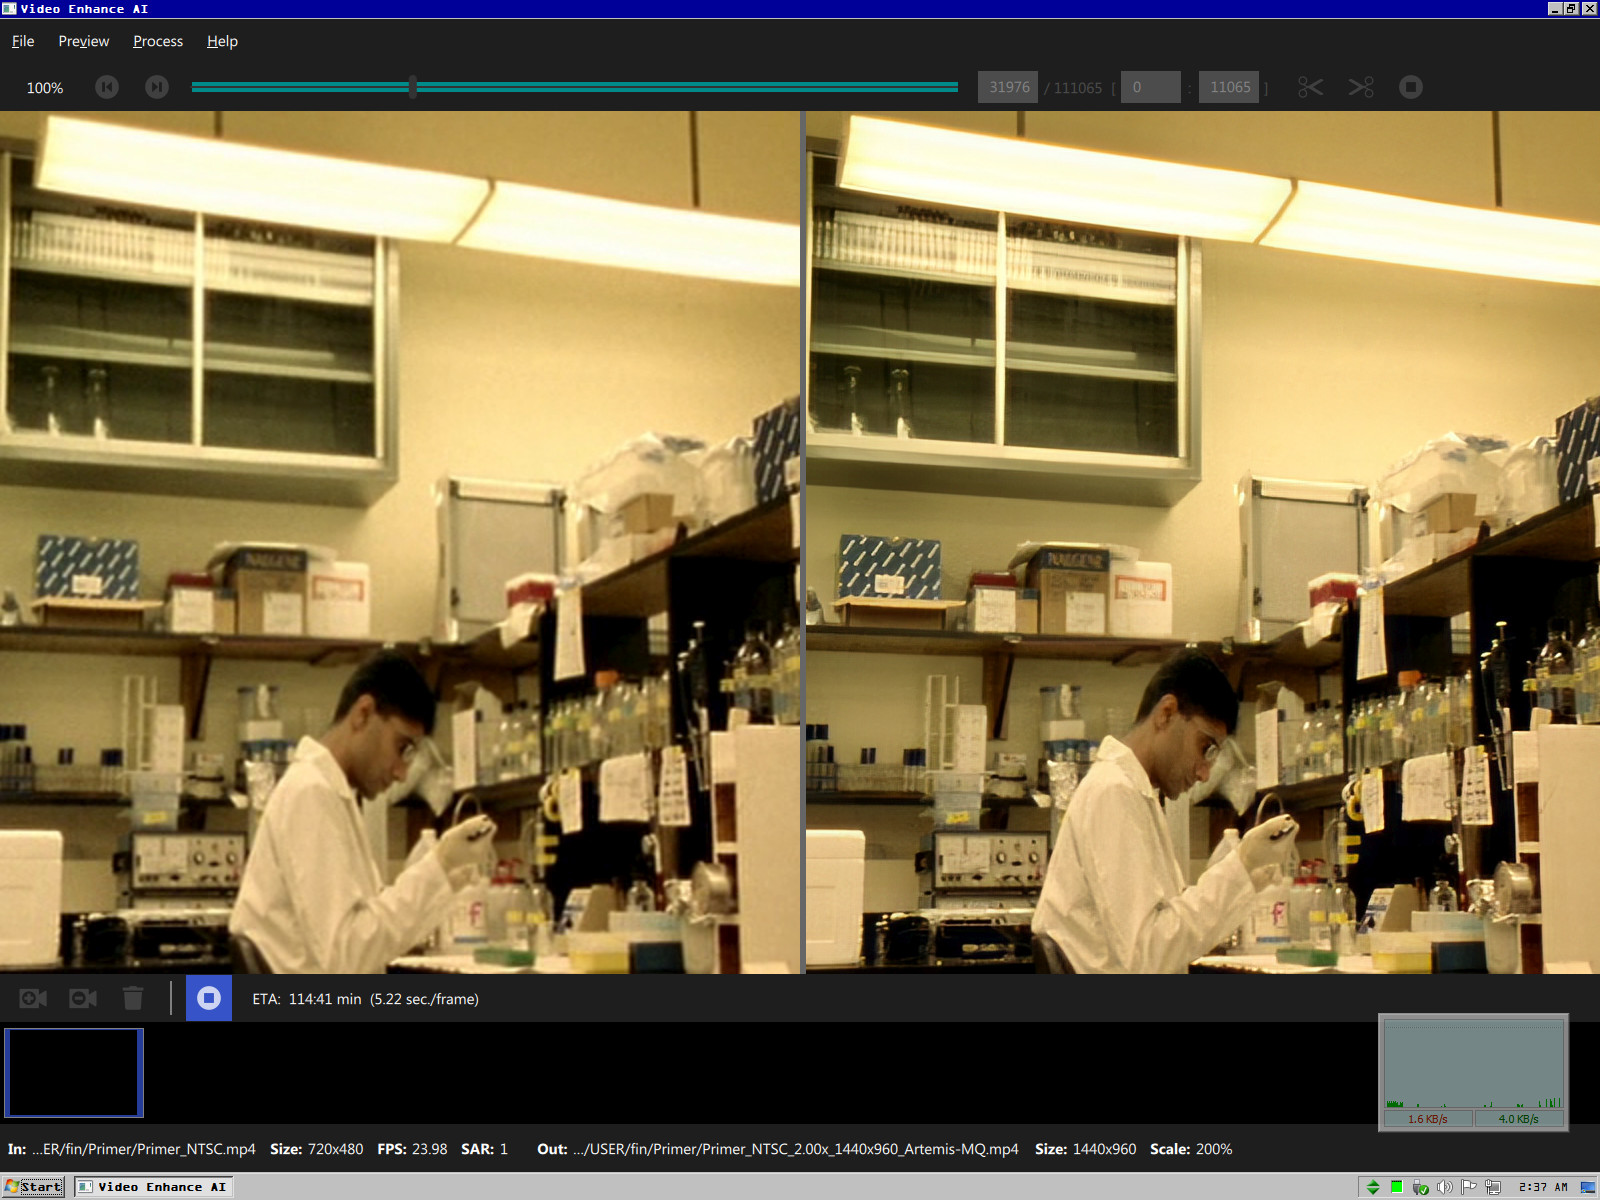Screen dimensions: 1600x1200
Task: Click the USB safely remove tray icon
Action: coord(1420,1187)
